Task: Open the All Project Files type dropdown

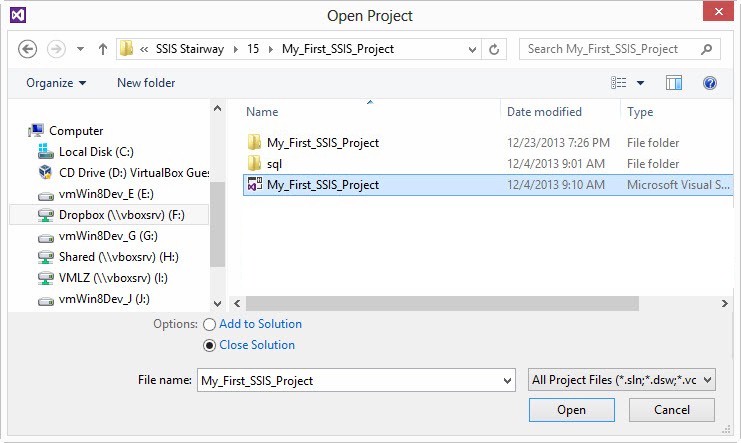Action: pyautogui.click(x=622, y=380)
